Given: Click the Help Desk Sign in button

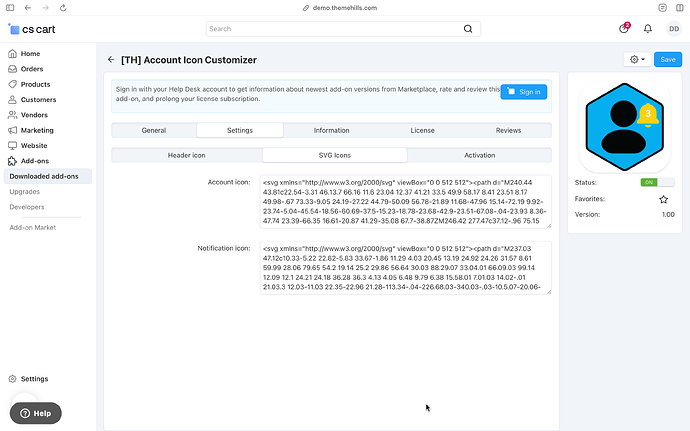Looking at the screenshot, I should (524, 92).
